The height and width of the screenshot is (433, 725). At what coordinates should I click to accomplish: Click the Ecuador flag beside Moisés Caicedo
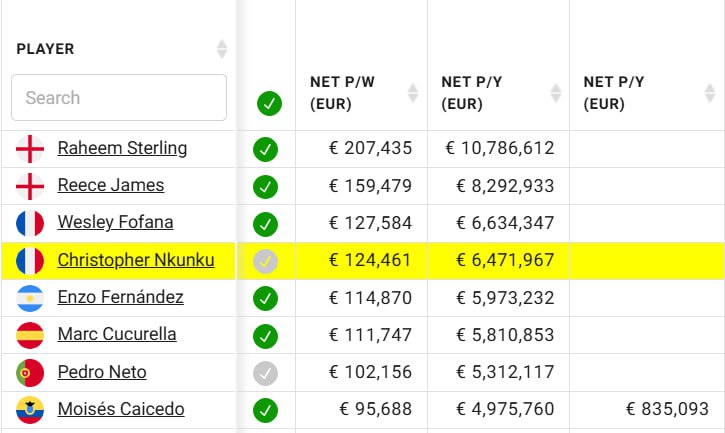point(30,409)
